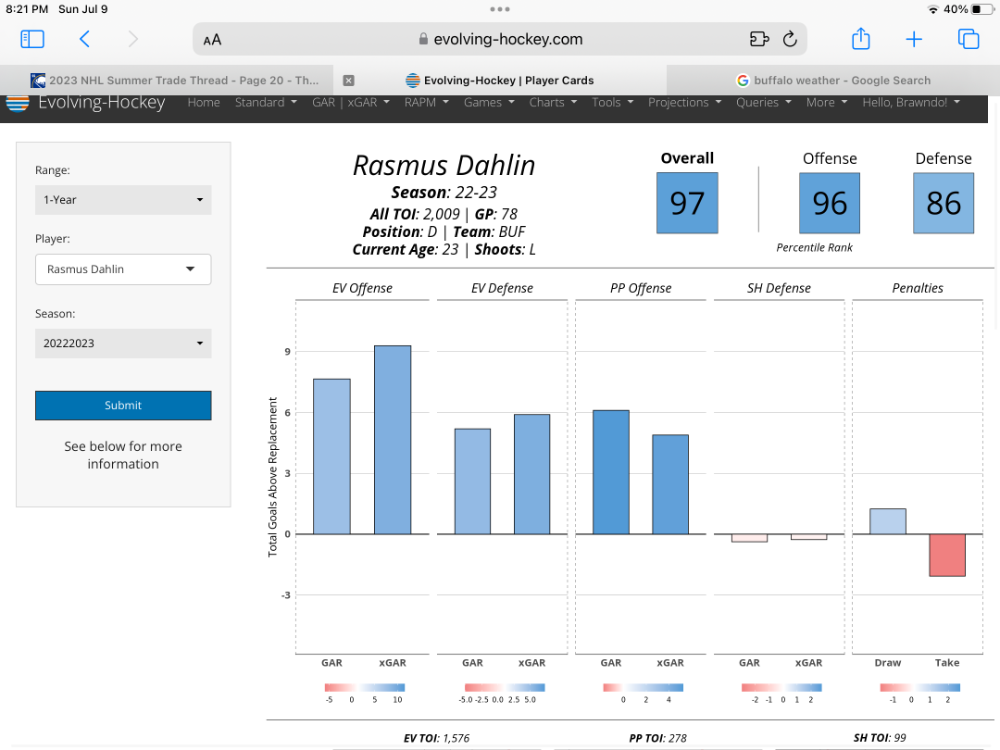Click the EV Offense GAR bar
Image resolution: width=1000 pixels, height=750 pixels.
pyautogui.click(x=332, y=457)
